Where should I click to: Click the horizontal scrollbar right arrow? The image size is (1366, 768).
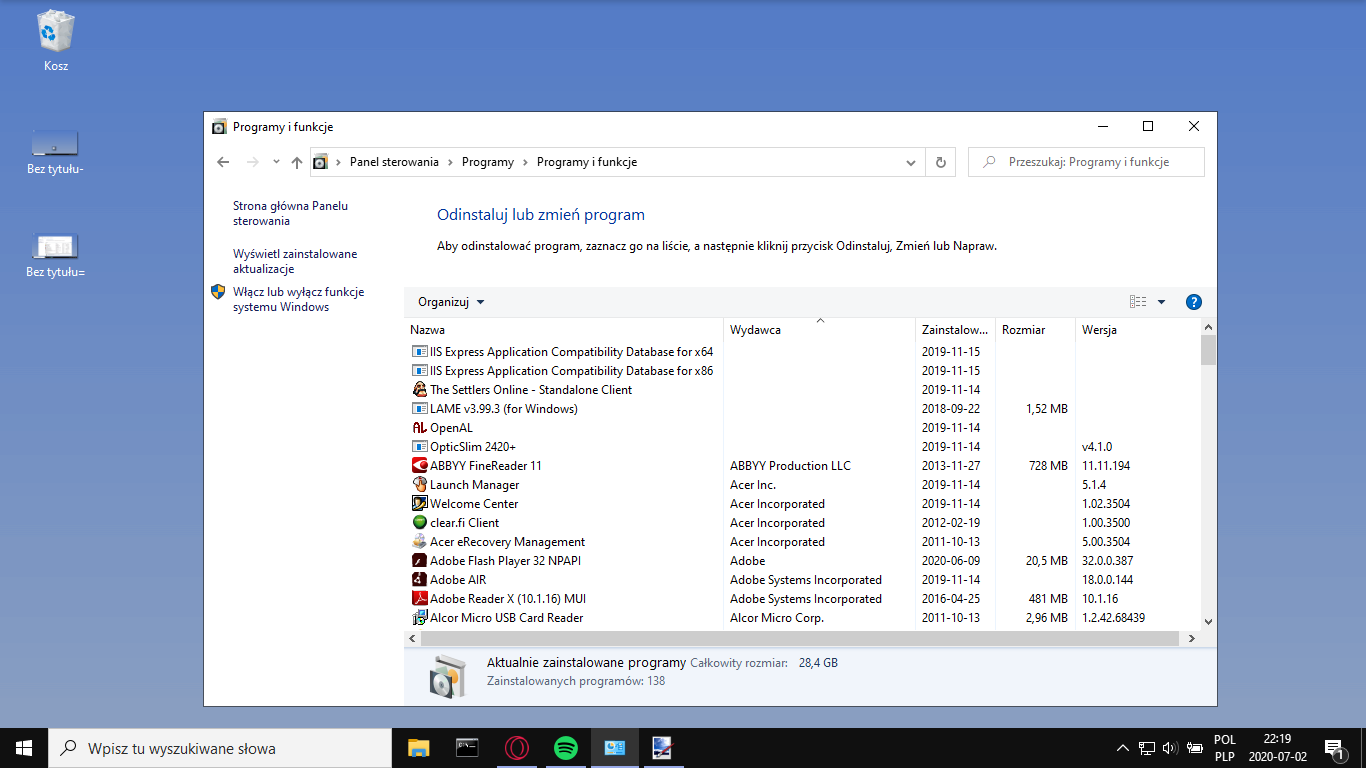pyautogui.click(x=1190, y=638)
